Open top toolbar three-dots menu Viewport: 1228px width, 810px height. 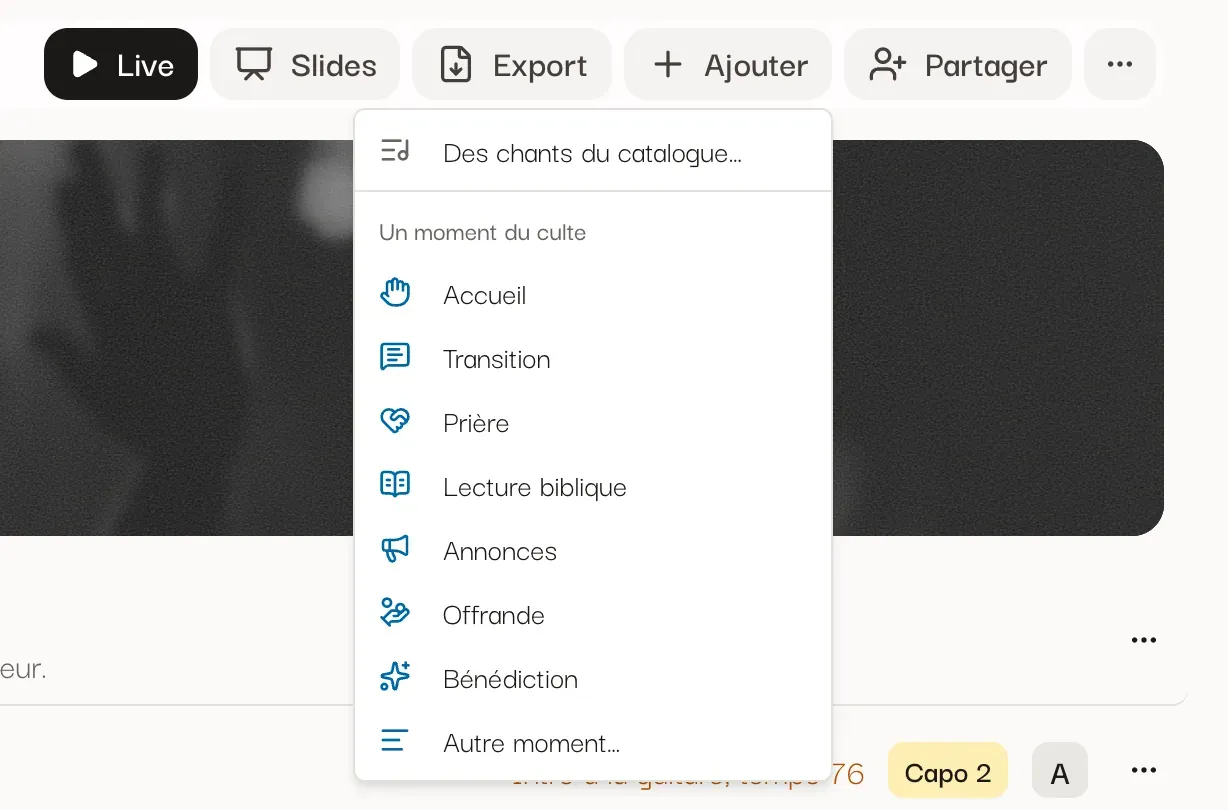click(1120, 64)
